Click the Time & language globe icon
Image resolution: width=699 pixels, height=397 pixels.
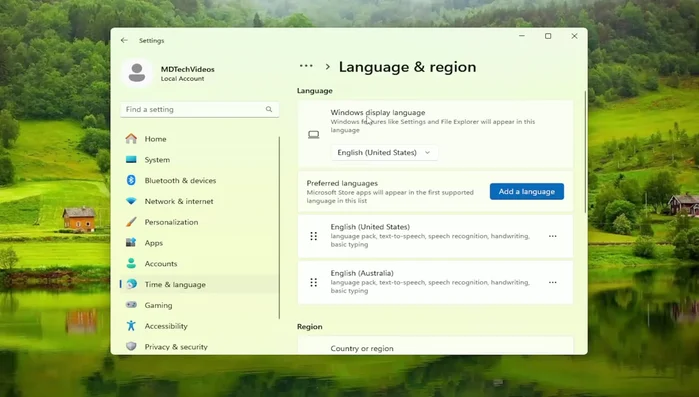coord(132,284)
